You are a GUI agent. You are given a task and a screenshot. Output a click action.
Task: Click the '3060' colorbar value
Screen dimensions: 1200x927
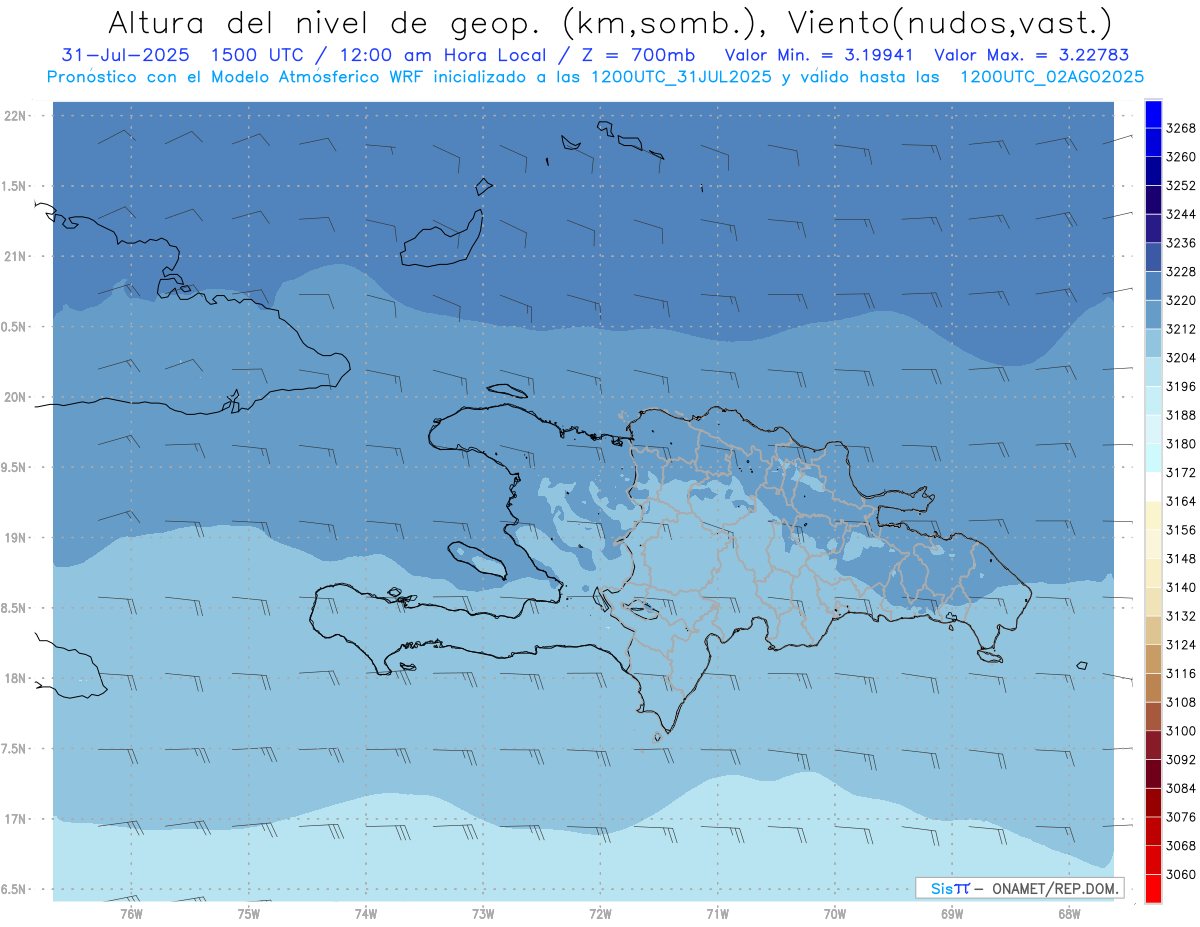pos(1181,874)
